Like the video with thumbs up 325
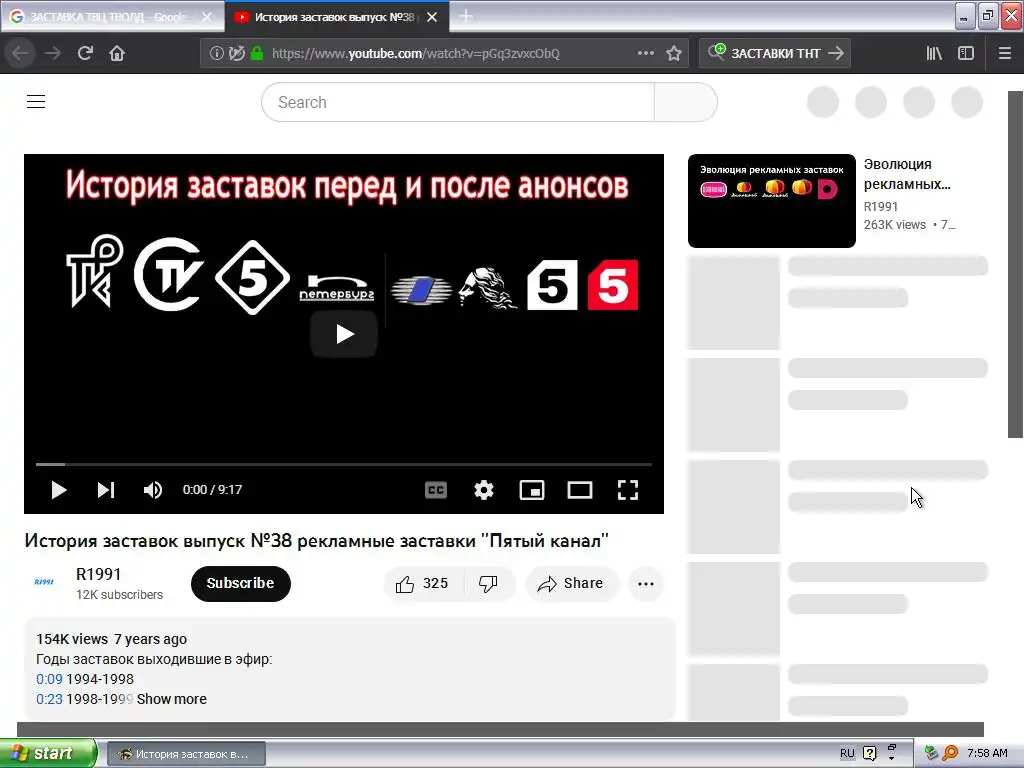1024x768 pixels. (x=423, y=584)
